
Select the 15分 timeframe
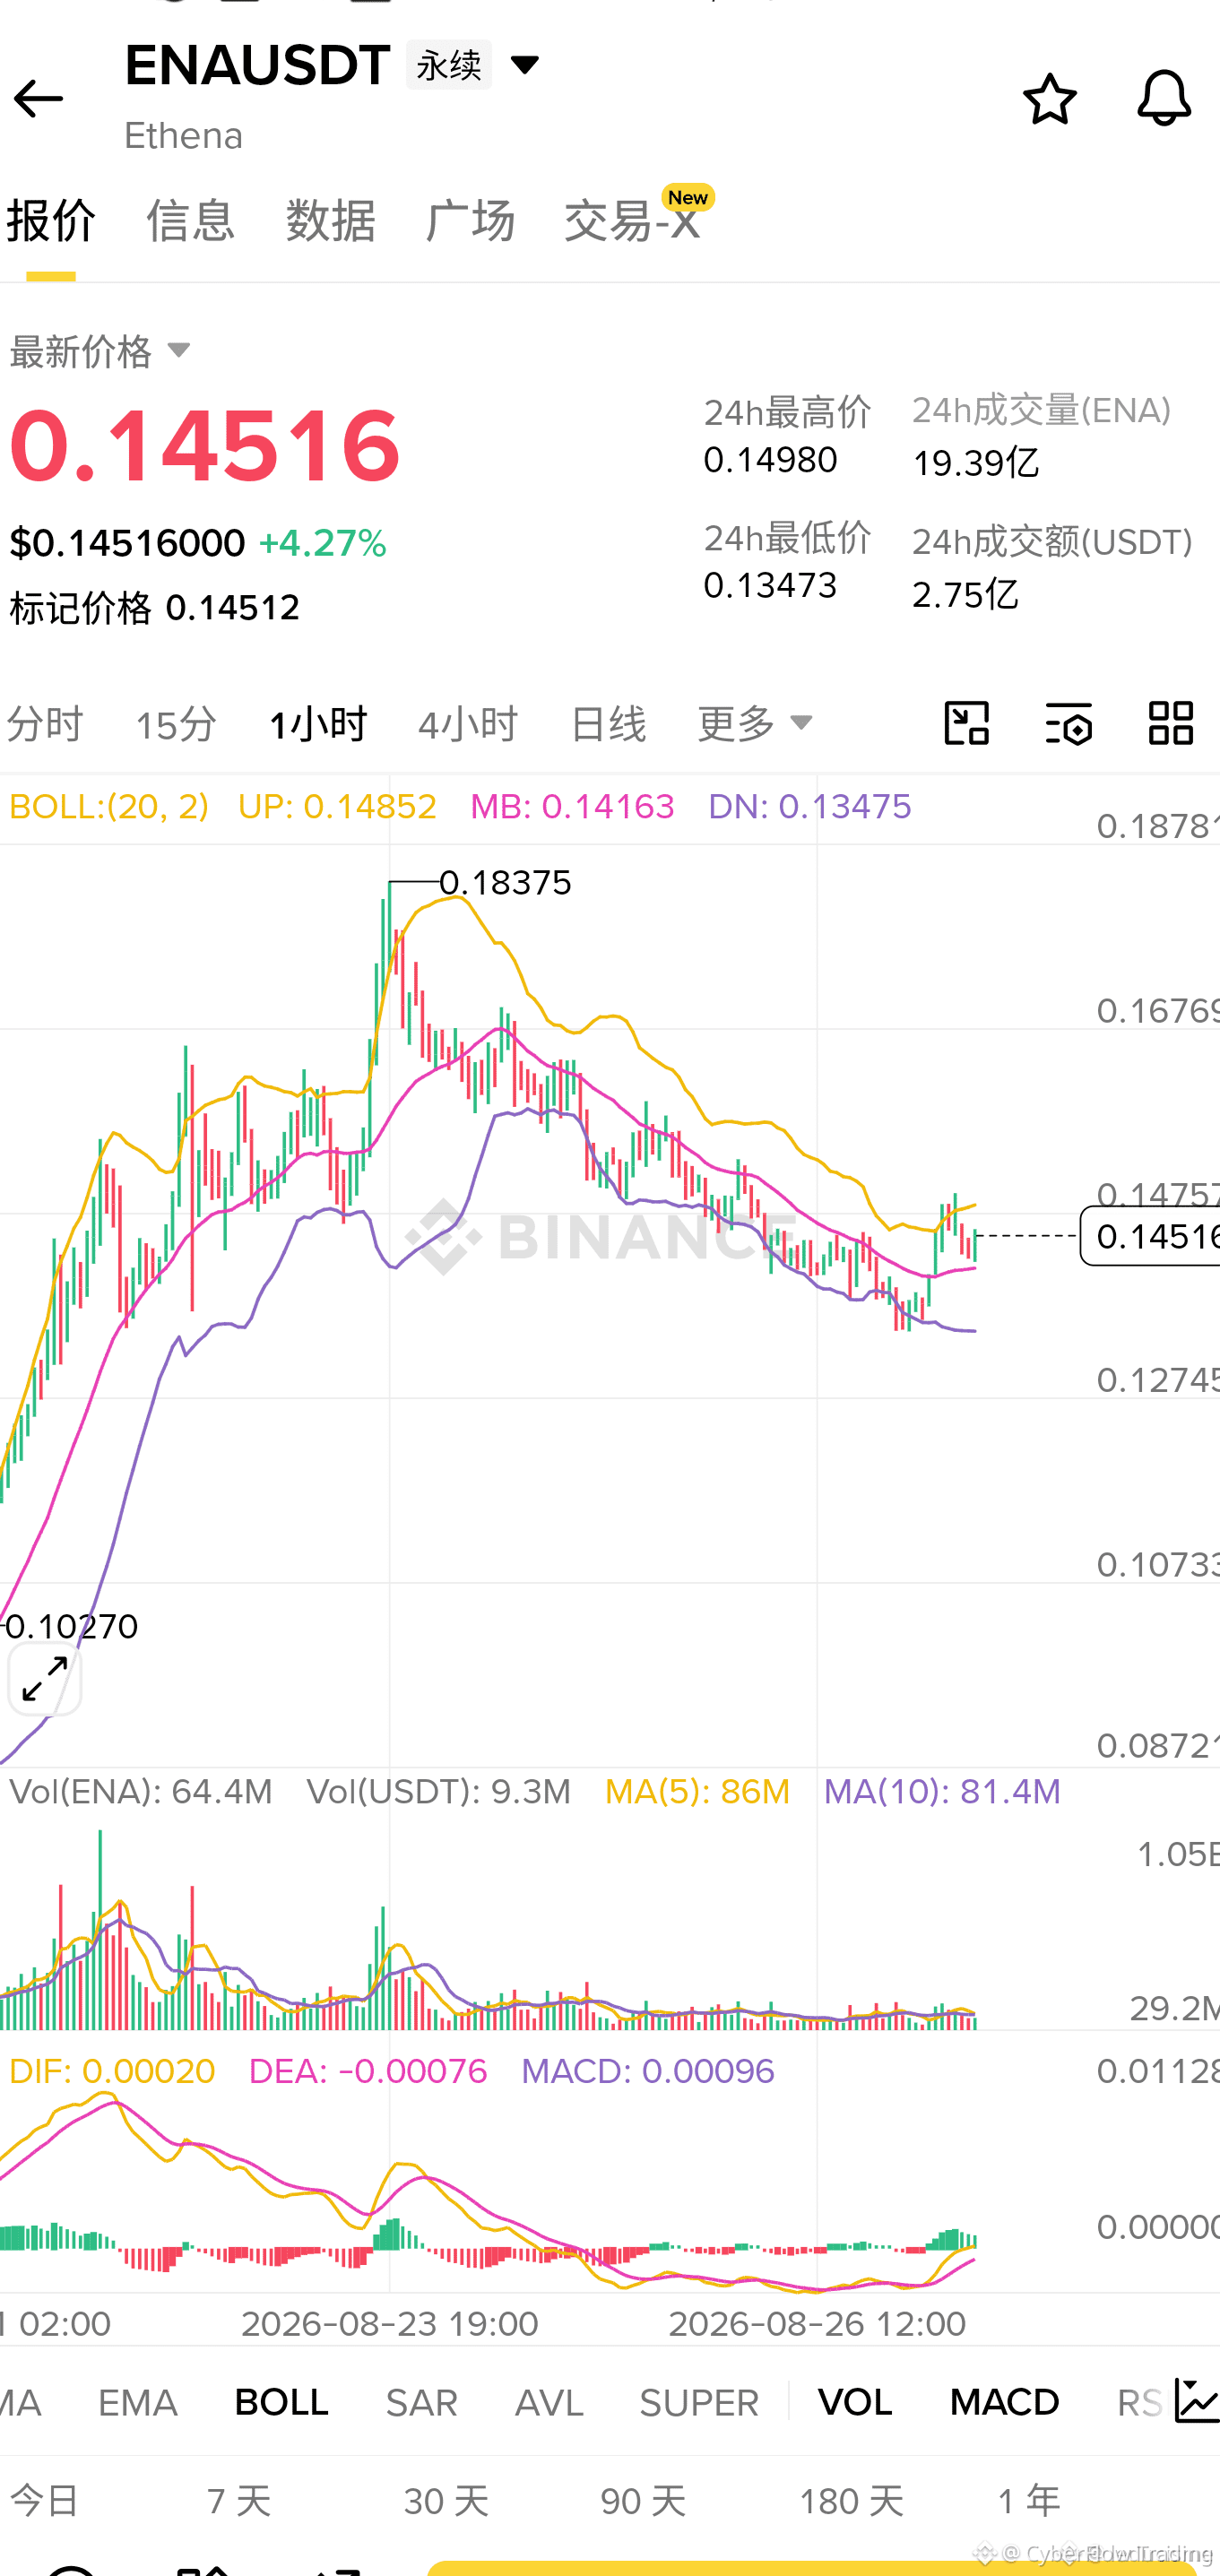176,724
